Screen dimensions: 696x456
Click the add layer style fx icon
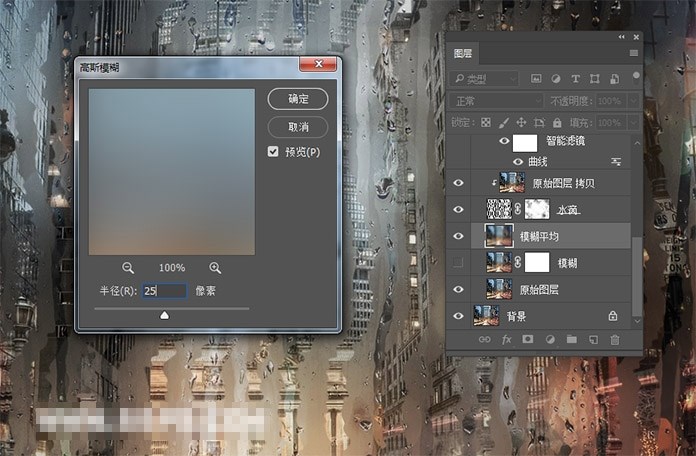click(x=506, y=340)
